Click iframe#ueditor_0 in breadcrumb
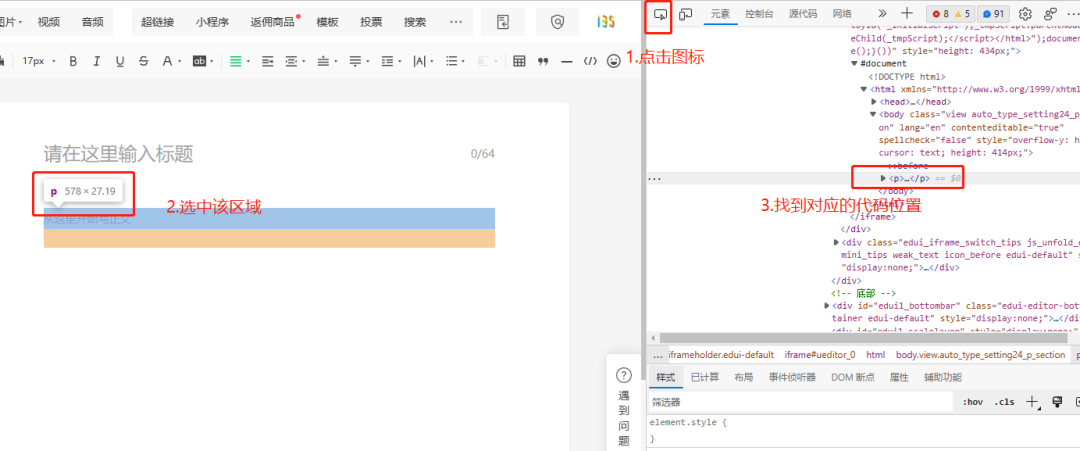The image size is (1080, 451). click(820, 355)
